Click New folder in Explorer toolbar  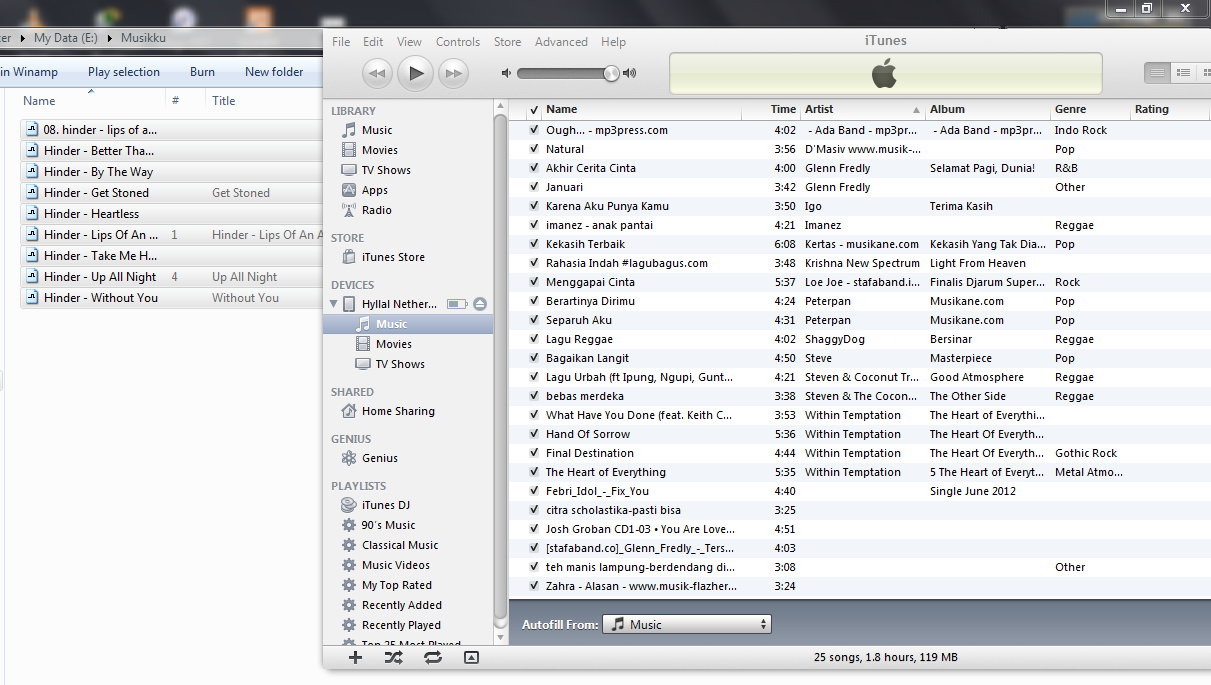pyautogui.click(x=274, y=72)
